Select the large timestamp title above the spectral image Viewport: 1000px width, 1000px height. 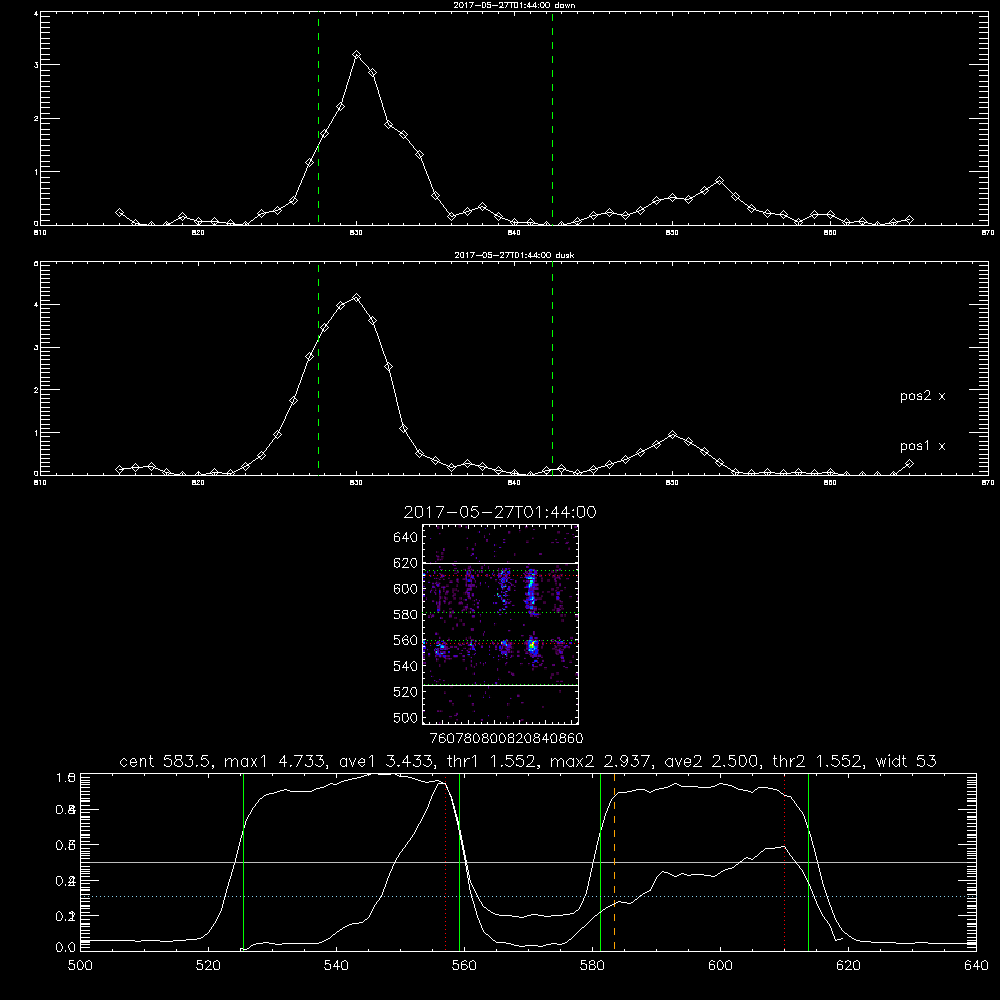pos(500,512)
